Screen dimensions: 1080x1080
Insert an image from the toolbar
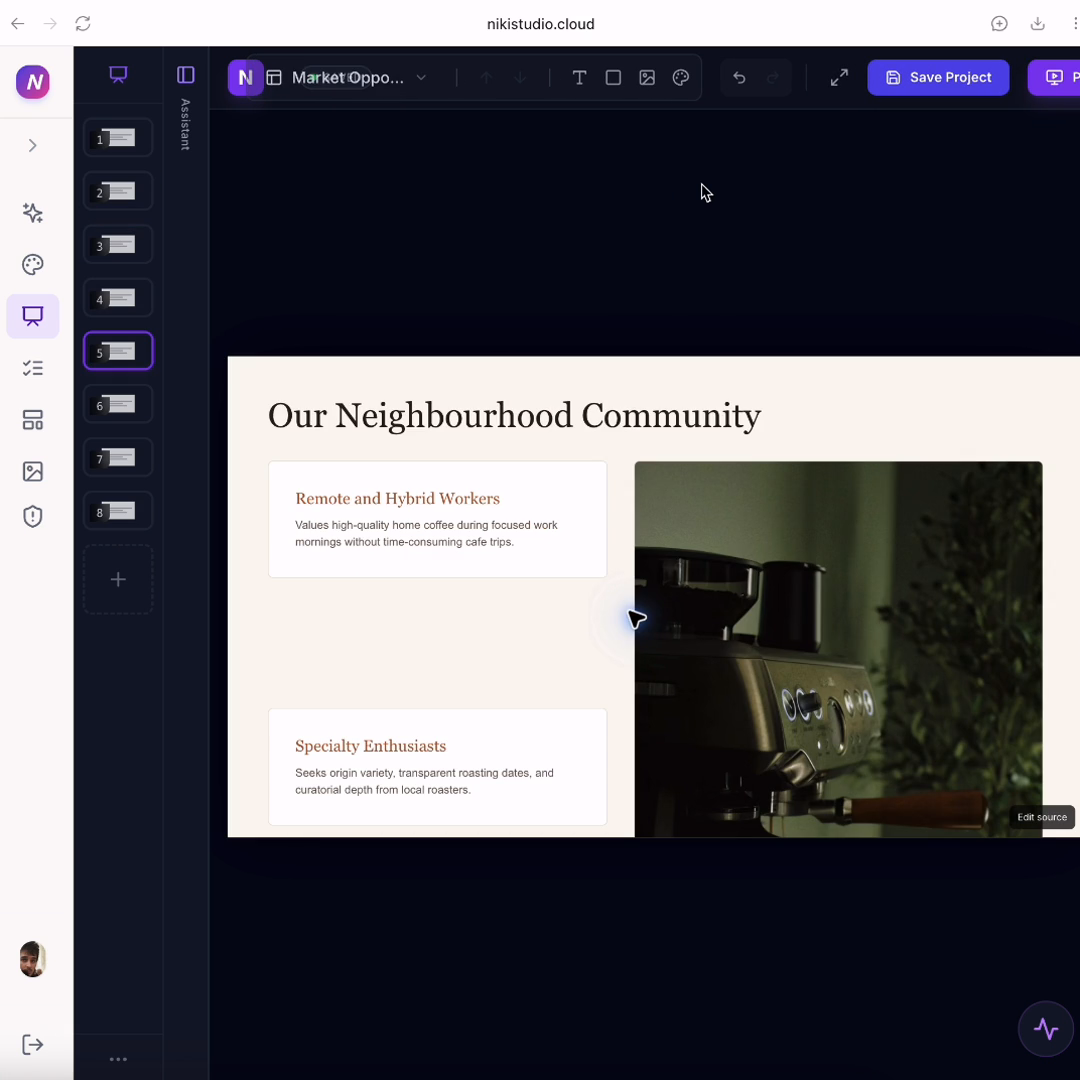tap(647, 78)
